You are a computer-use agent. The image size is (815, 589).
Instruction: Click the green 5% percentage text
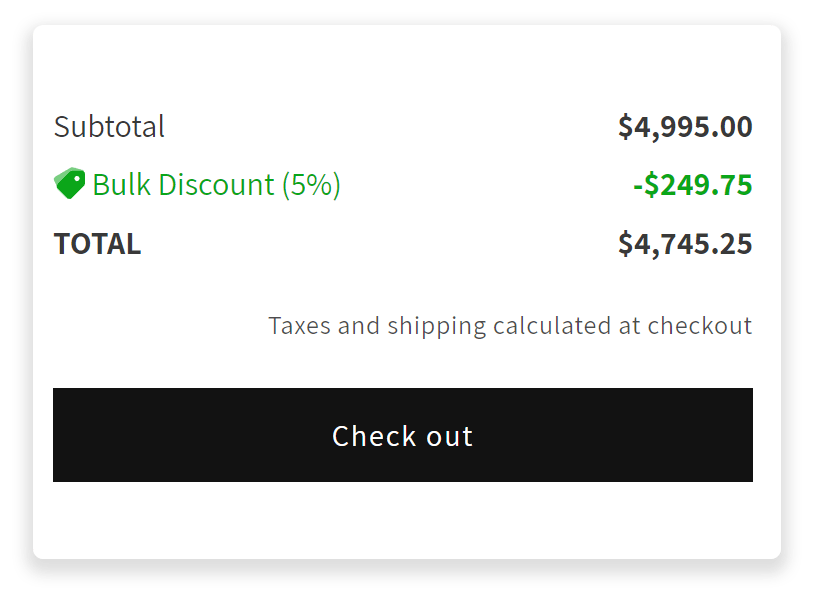click(310, 185)
